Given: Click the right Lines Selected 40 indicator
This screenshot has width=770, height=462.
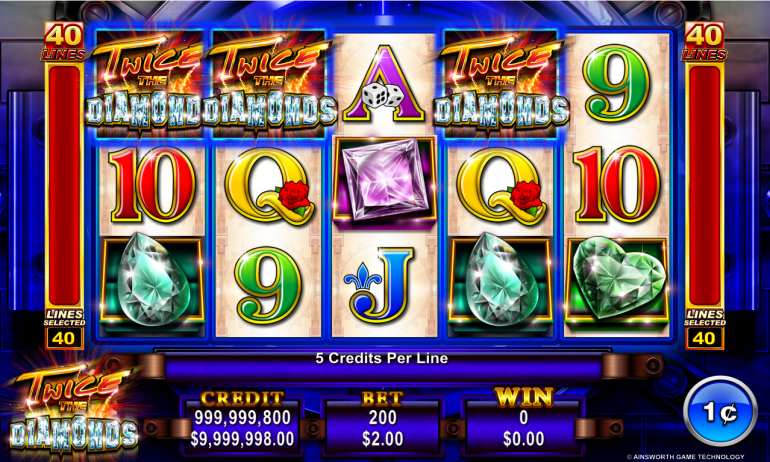Looking at the screenshot, I should click(704, 328).
